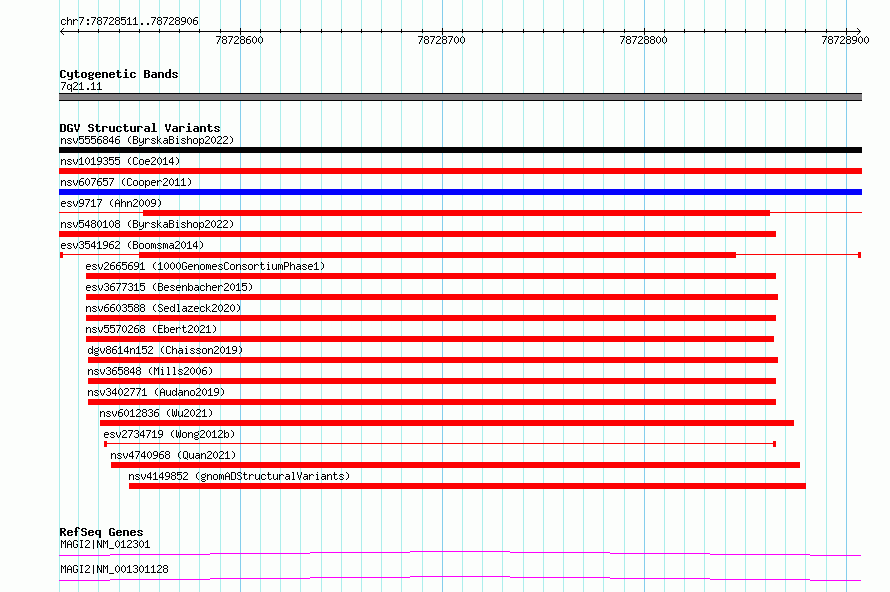Click the gray 7q21.11 cytogenetic band bar
Screen dimensions: 890x592
click(x=460, y=97)
